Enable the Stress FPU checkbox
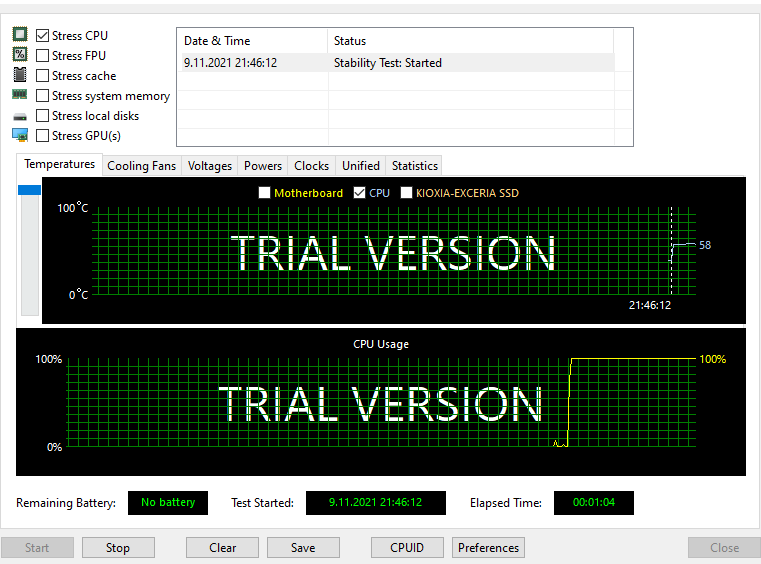The height and width of the screenshot is (564, 761). pos(42,55)
